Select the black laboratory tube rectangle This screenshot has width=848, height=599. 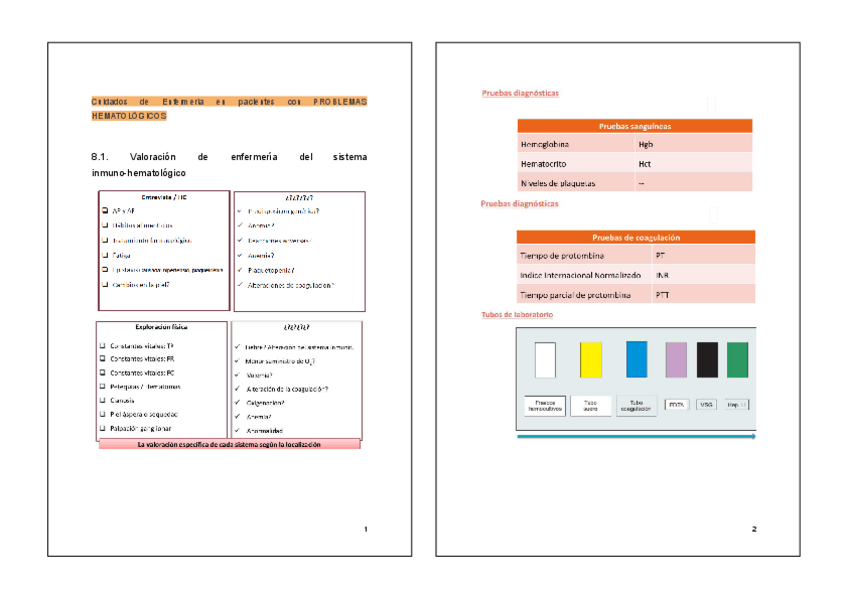[x=707, y=360]
